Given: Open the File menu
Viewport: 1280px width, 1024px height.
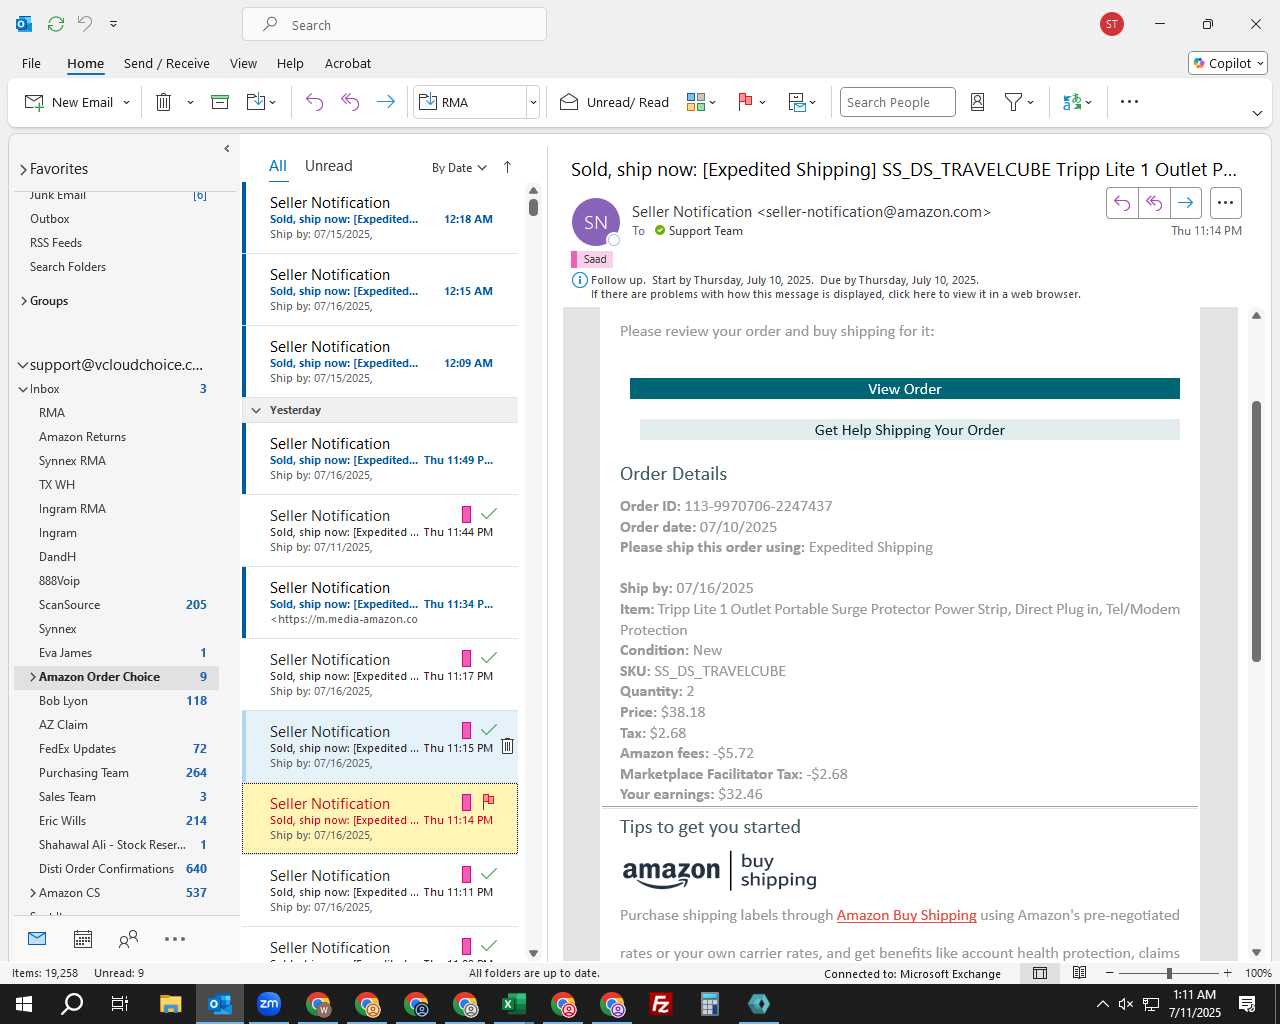Looking at the screenshot, I should tap(31, 63).
